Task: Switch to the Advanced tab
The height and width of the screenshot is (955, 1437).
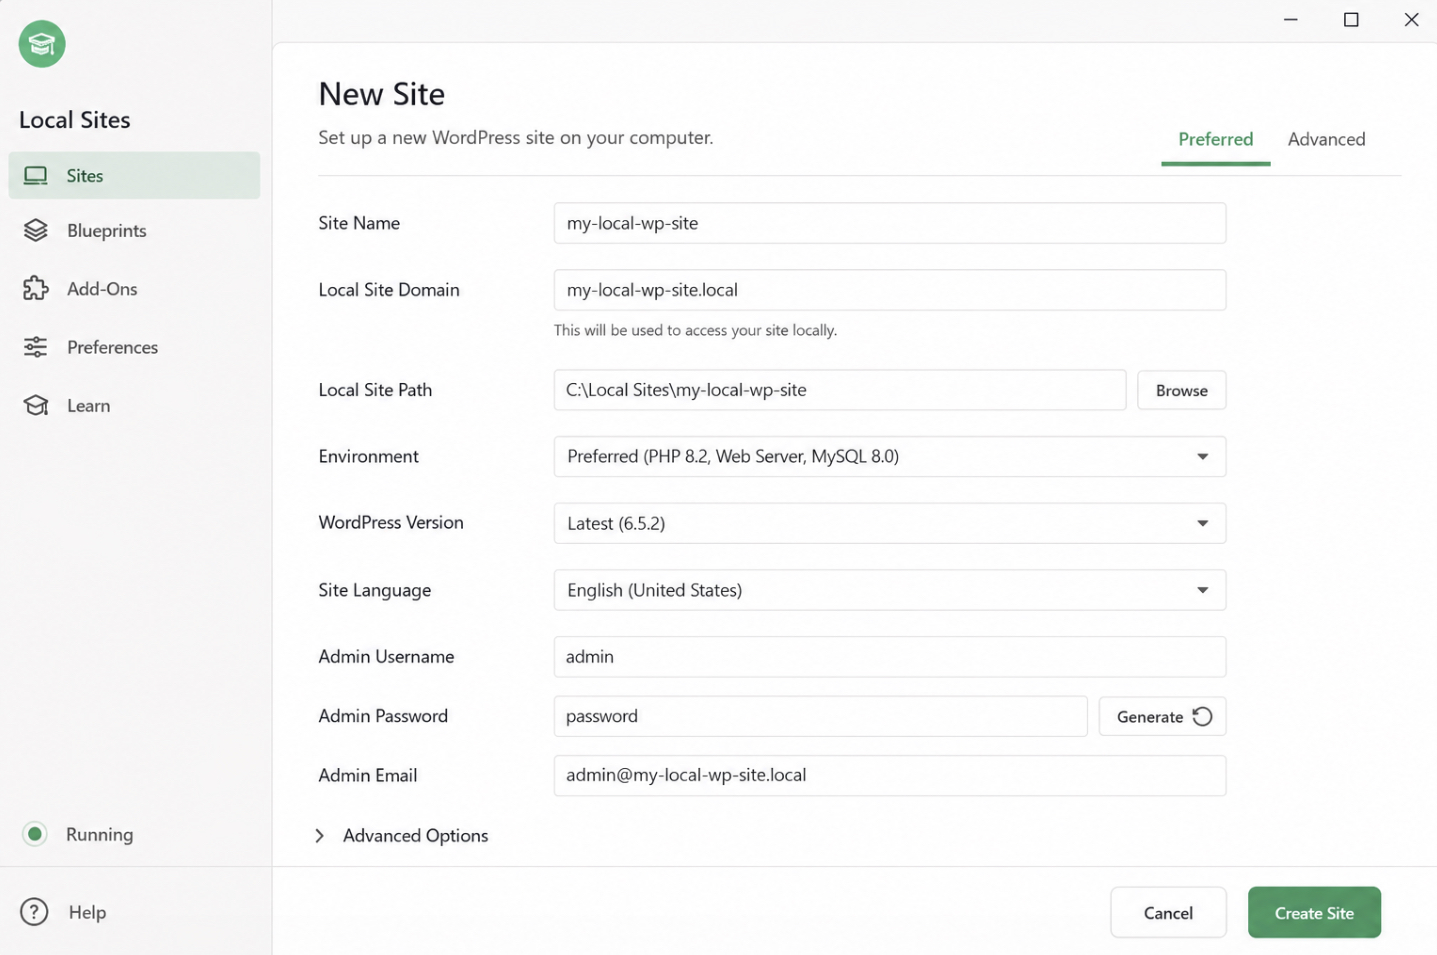Action: click(1326, 140)
